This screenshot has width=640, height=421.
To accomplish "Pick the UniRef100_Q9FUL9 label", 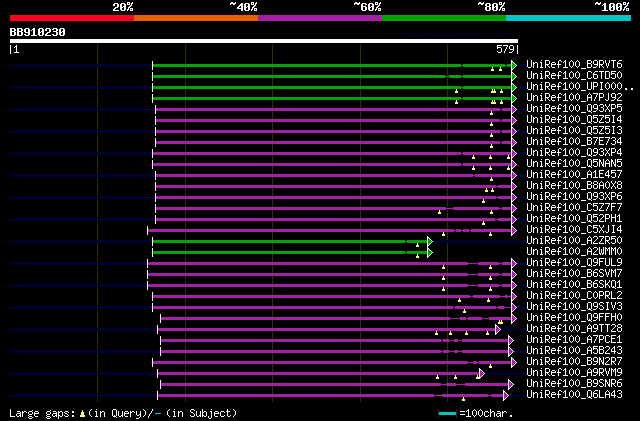I will coord(574,263).
